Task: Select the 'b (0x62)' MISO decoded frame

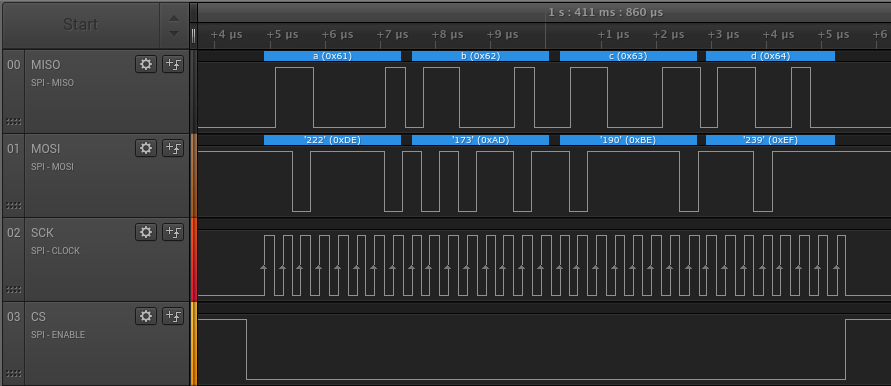Action: click(x=480, y=56)
